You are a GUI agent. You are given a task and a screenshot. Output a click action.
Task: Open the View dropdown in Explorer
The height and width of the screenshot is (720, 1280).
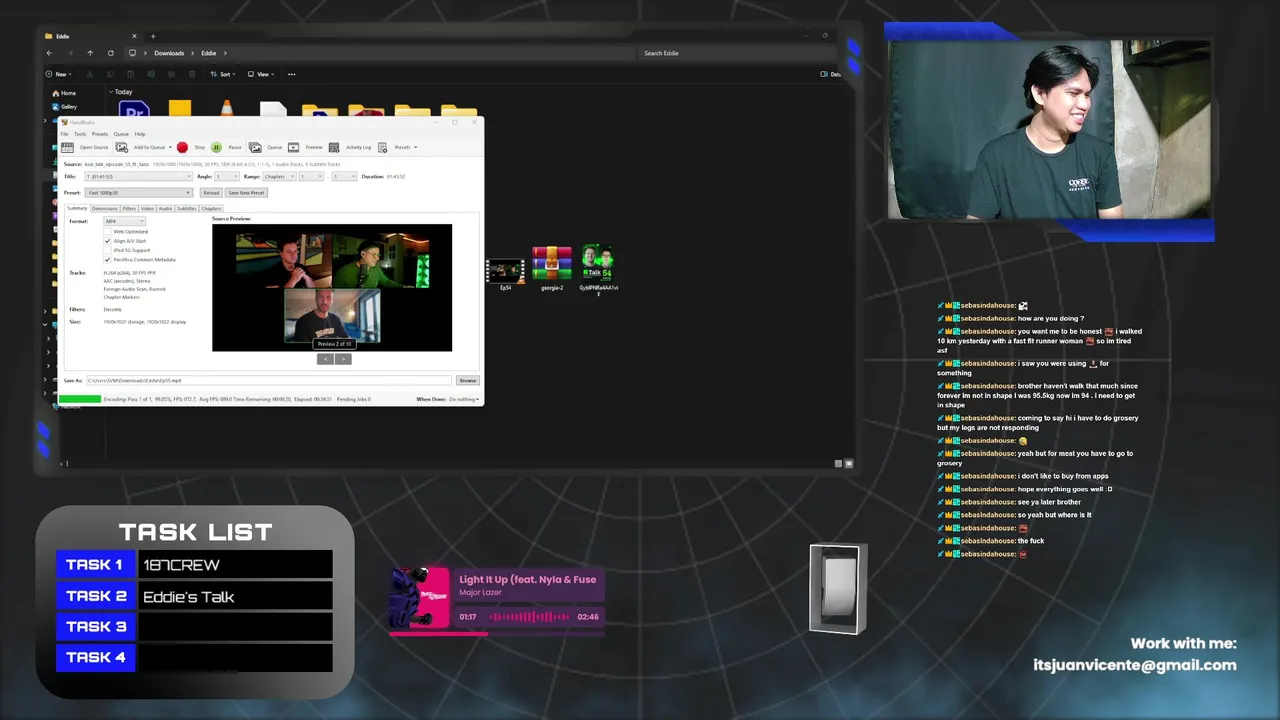pos(261,74)
